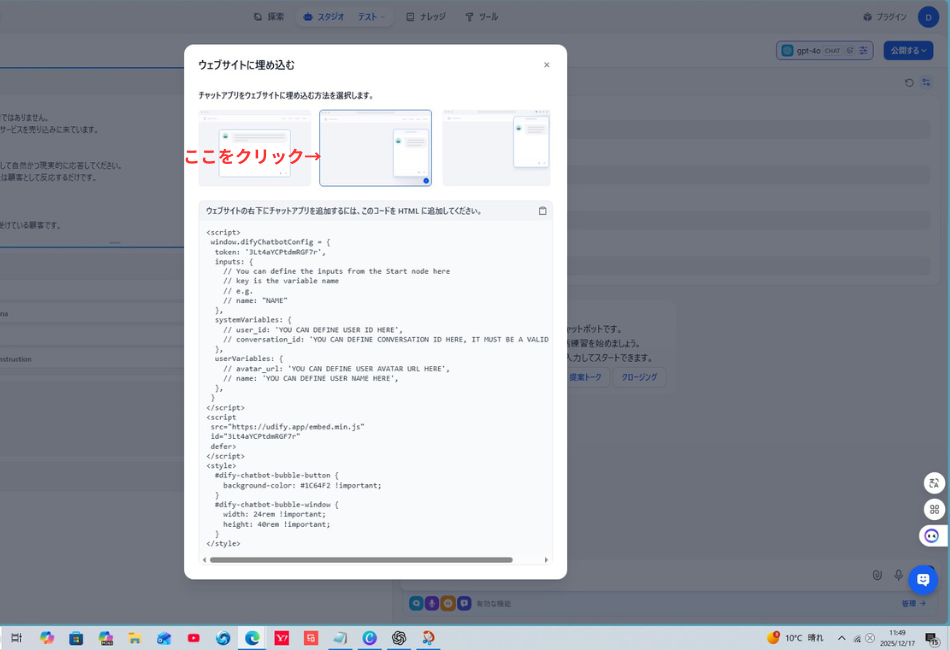This screenshot has height=650, width=950.
Task: Open the four-squares apps icon on right edge
Action: point(931,509)
